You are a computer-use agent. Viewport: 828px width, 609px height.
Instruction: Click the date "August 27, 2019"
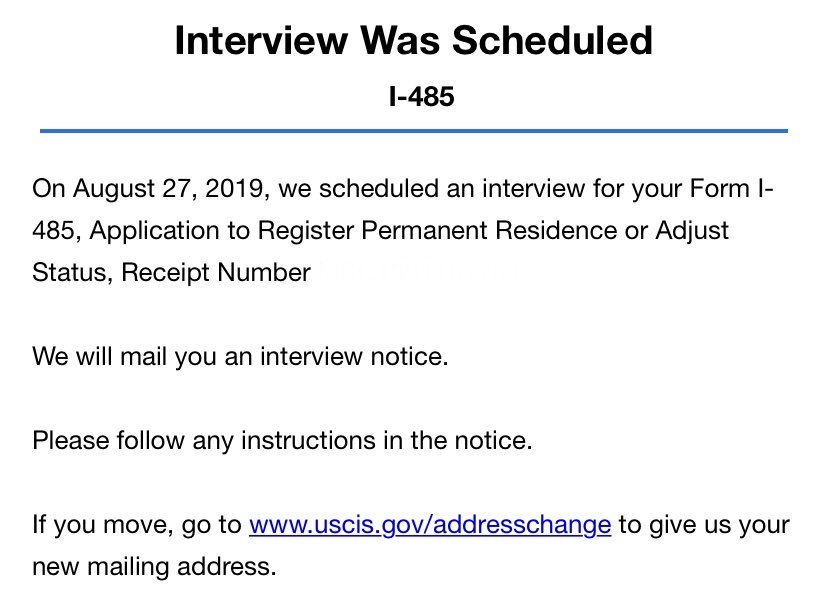click(x=168, y=189)
